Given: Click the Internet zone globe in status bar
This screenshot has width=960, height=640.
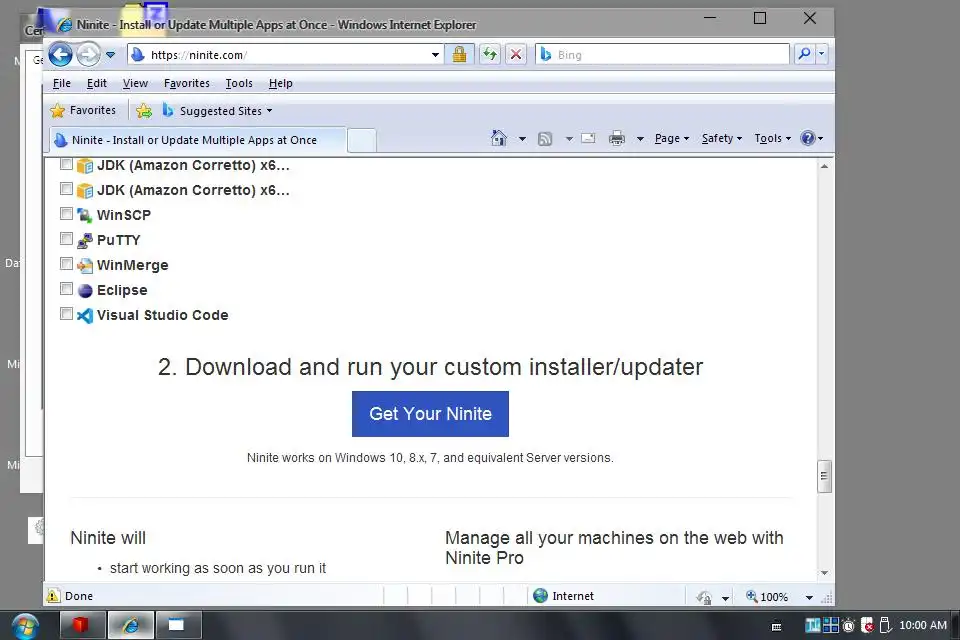Looking at the screenshot, I should click(541, 596).
